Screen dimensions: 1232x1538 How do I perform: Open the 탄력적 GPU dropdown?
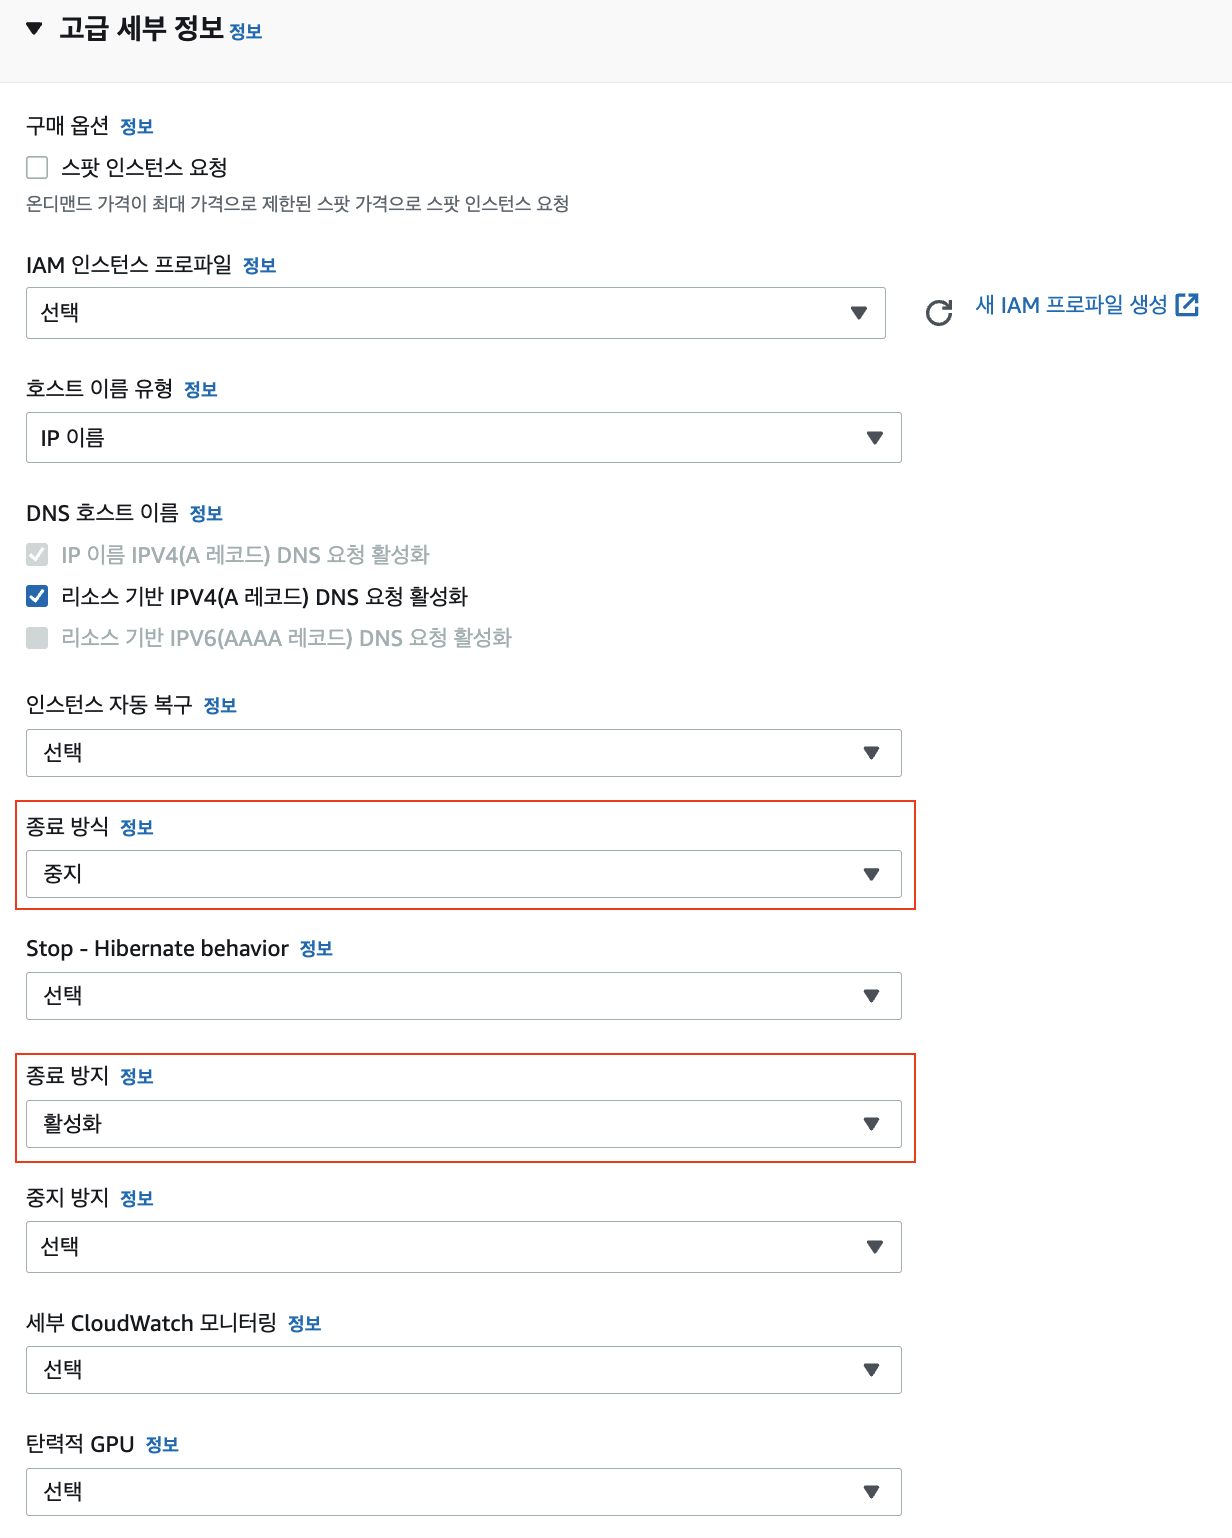pyautogui.click(x=463, y=1492)
